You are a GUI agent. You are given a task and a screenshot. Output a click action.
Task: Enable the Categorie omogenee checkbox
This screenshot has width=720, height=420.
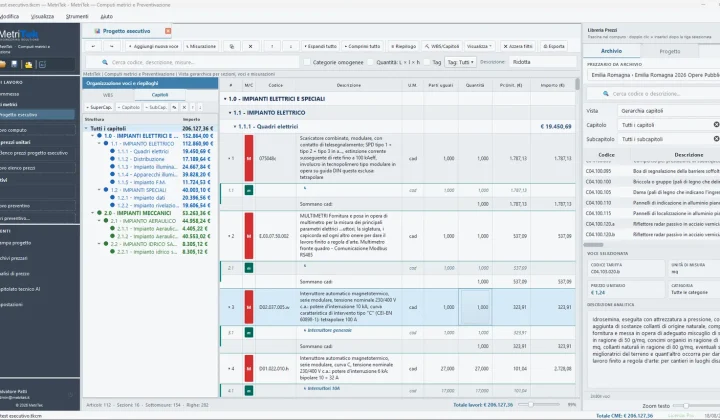(x=307, y=62)
